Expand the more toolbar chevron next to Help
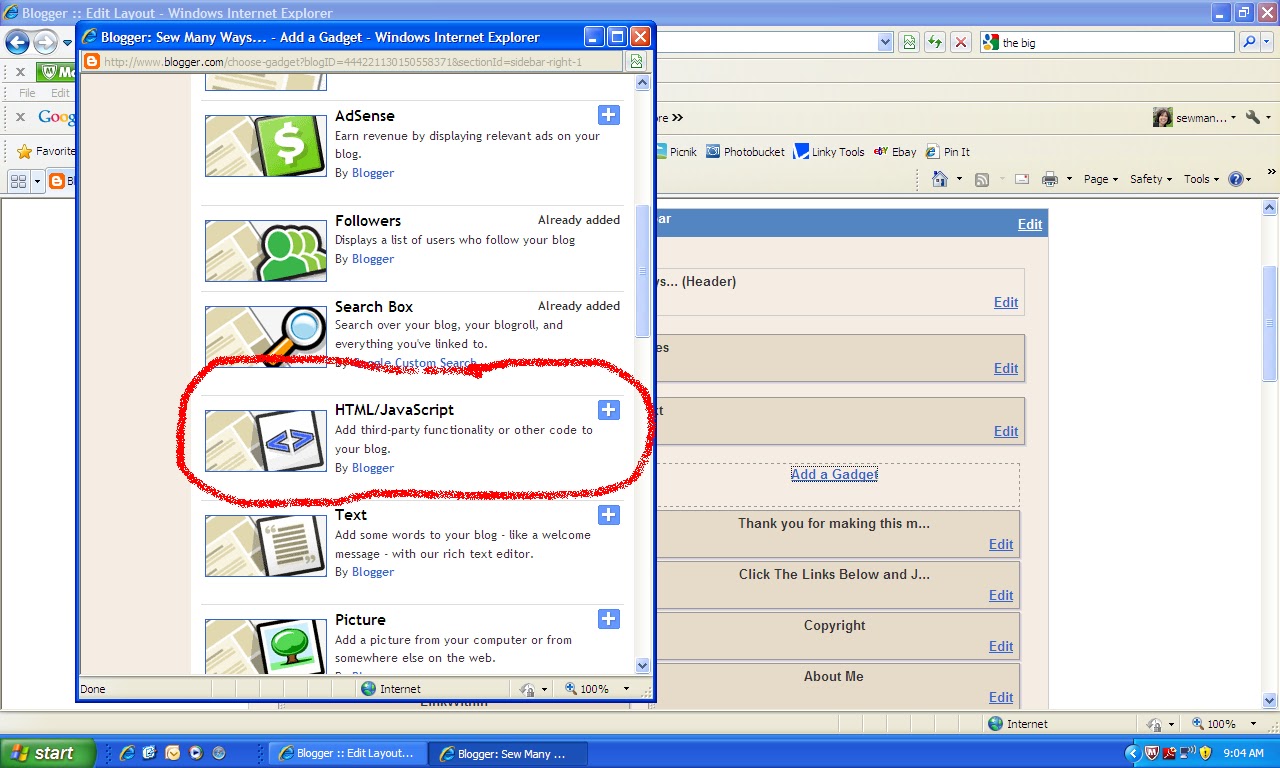The width and height of the screenshot is (1280, 768). click(x=1273, y=172)
